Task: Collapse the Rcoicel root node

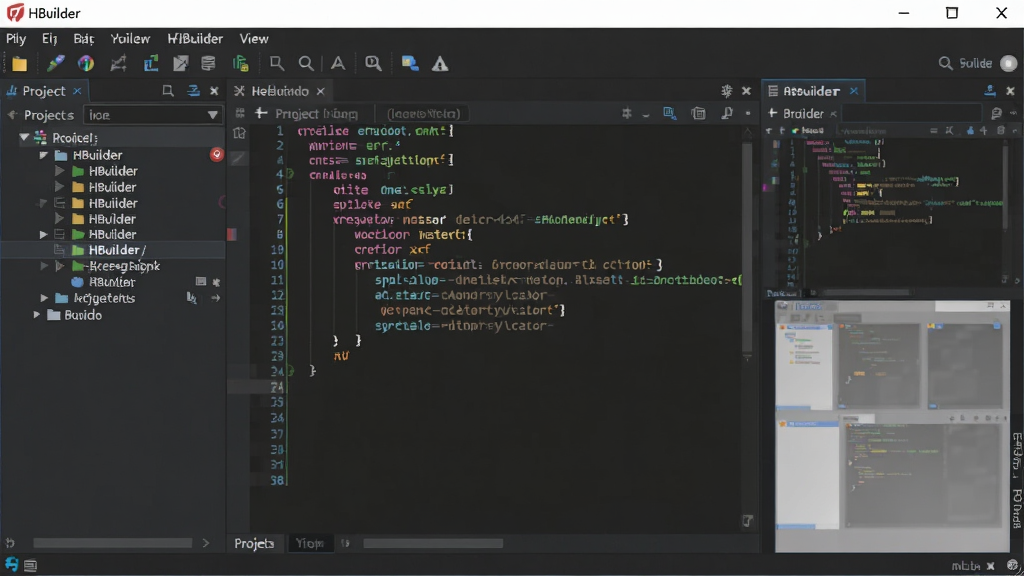Action: 24,137
